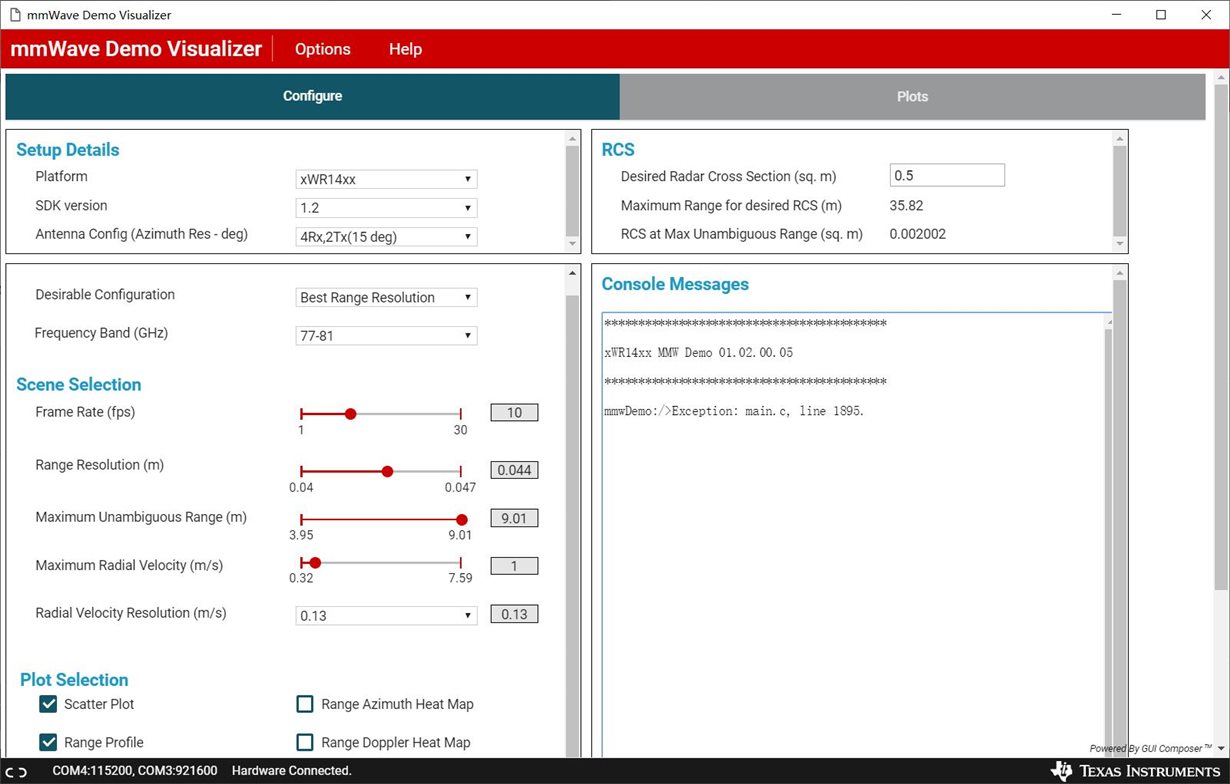The image size is (1230, 784).
Task: Open the Help menu
Action: pos(405,49)
